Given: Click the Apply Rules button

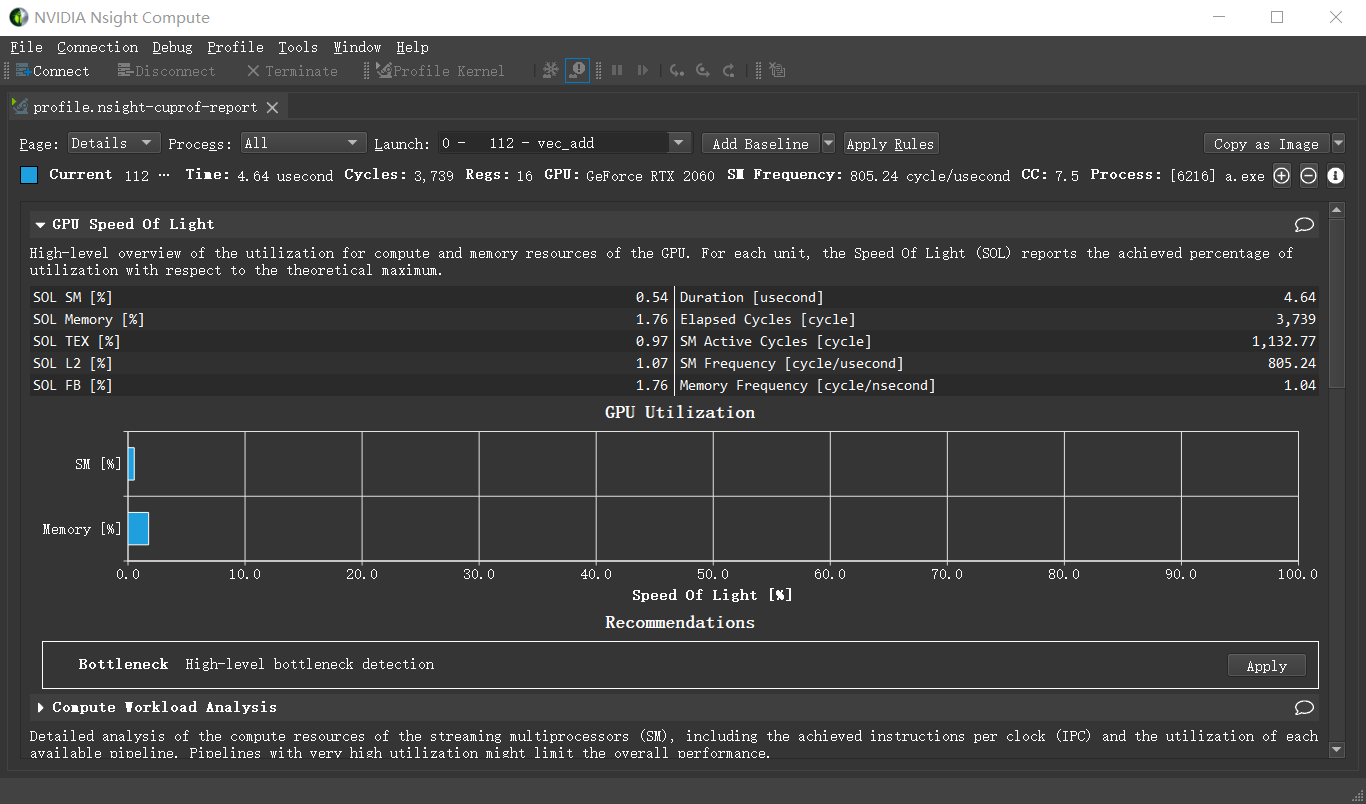Looking at the screenshot, I should (x=890, y=144).
